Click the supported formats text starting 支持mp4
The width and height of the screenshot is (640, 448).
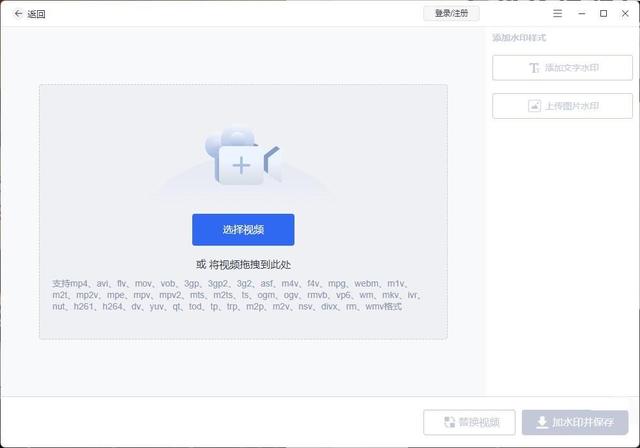pos(237,295)
